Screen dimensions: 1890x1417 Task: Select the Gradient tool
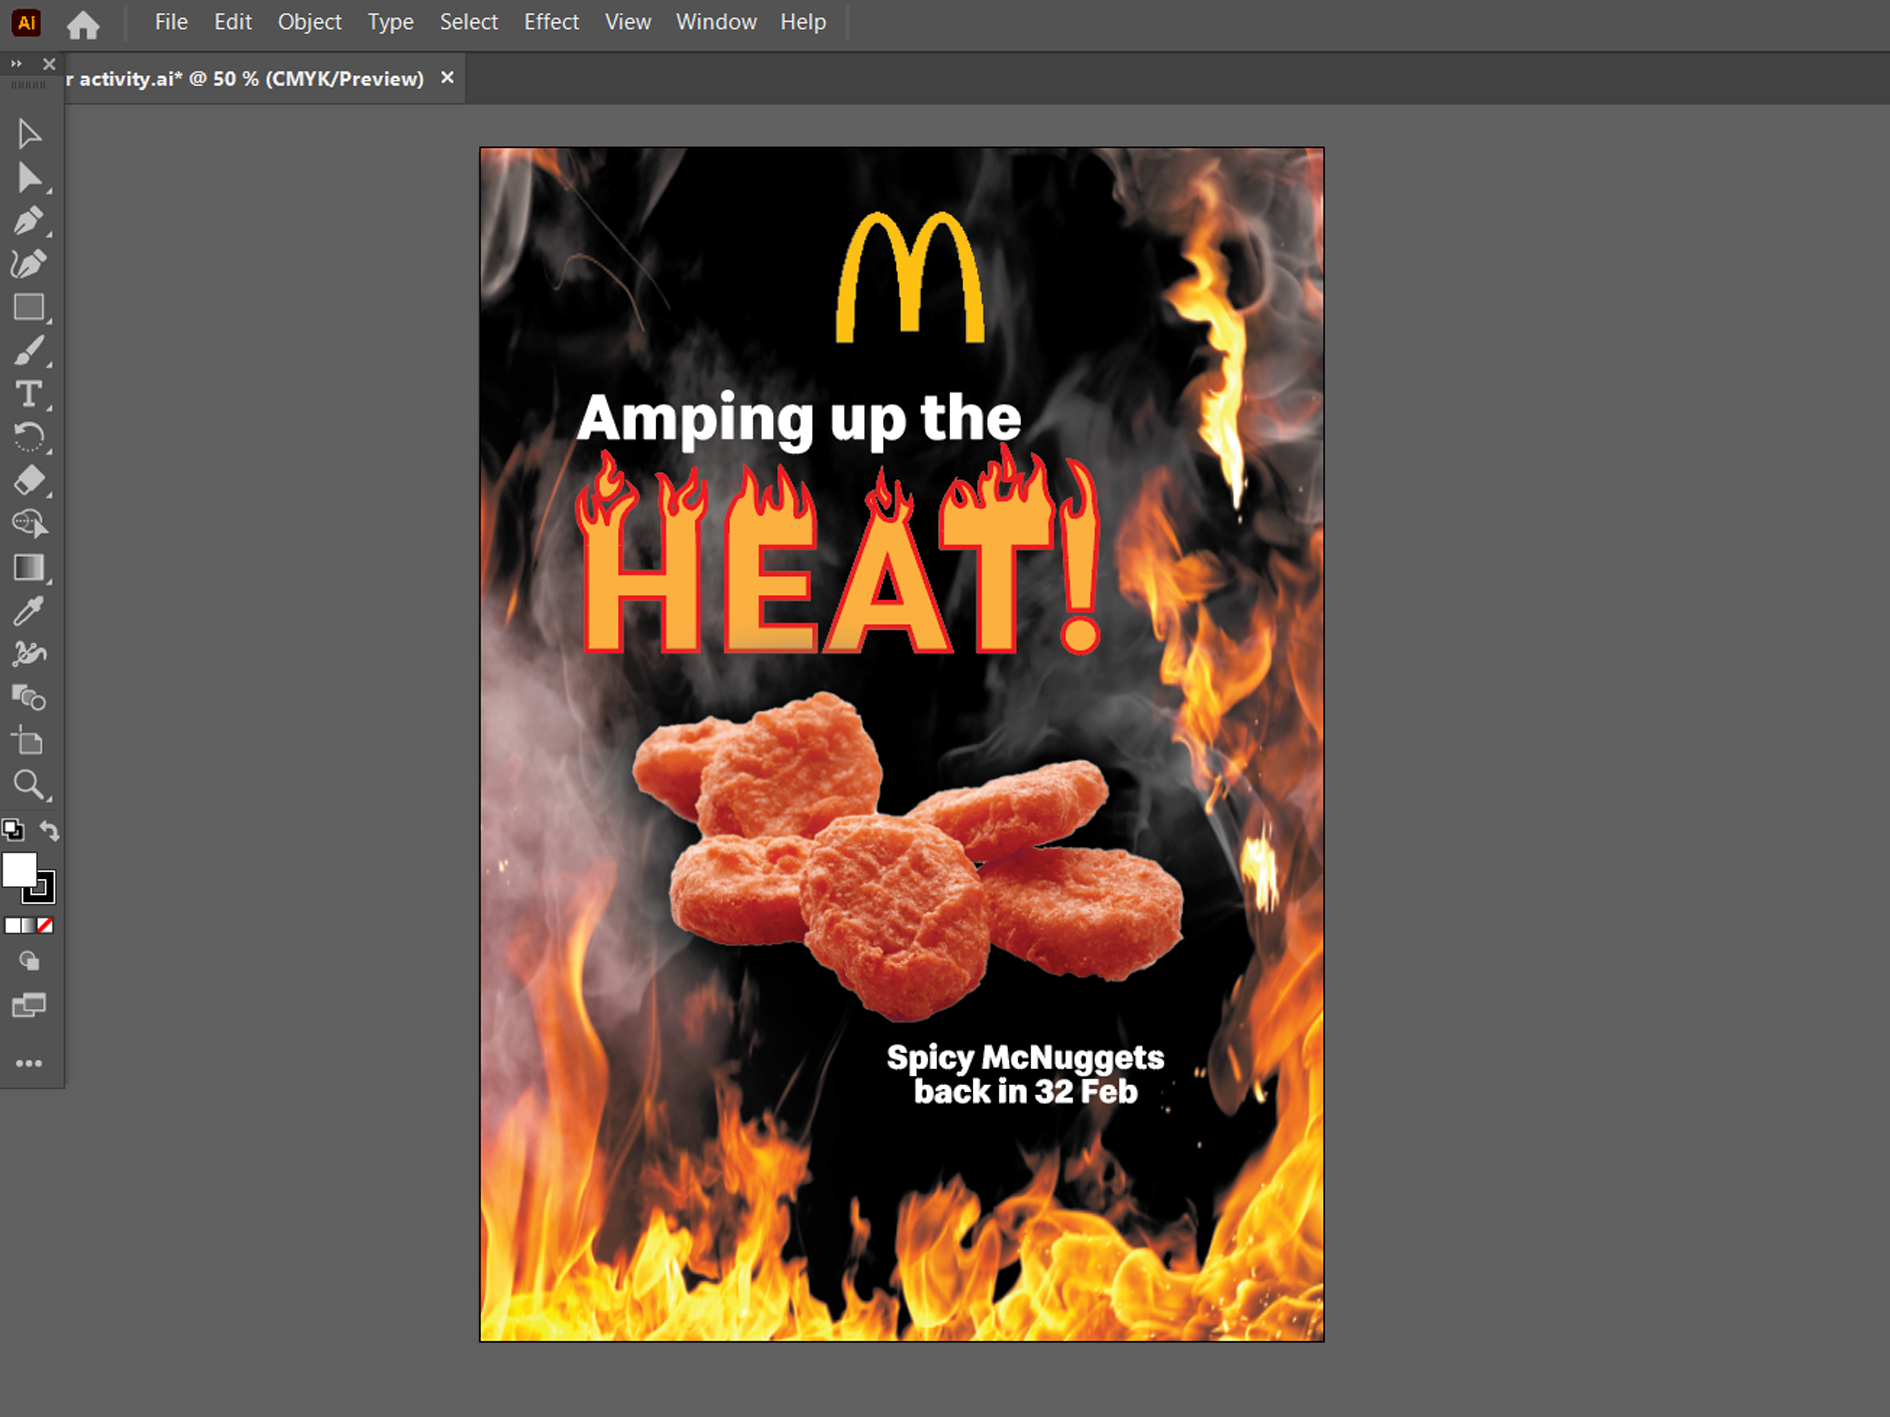tap(29, 567)
